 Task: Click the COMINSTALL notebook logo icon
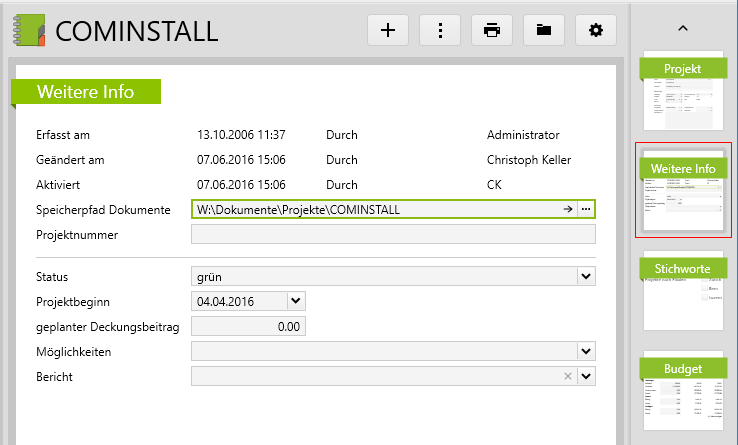pos(29,30)
